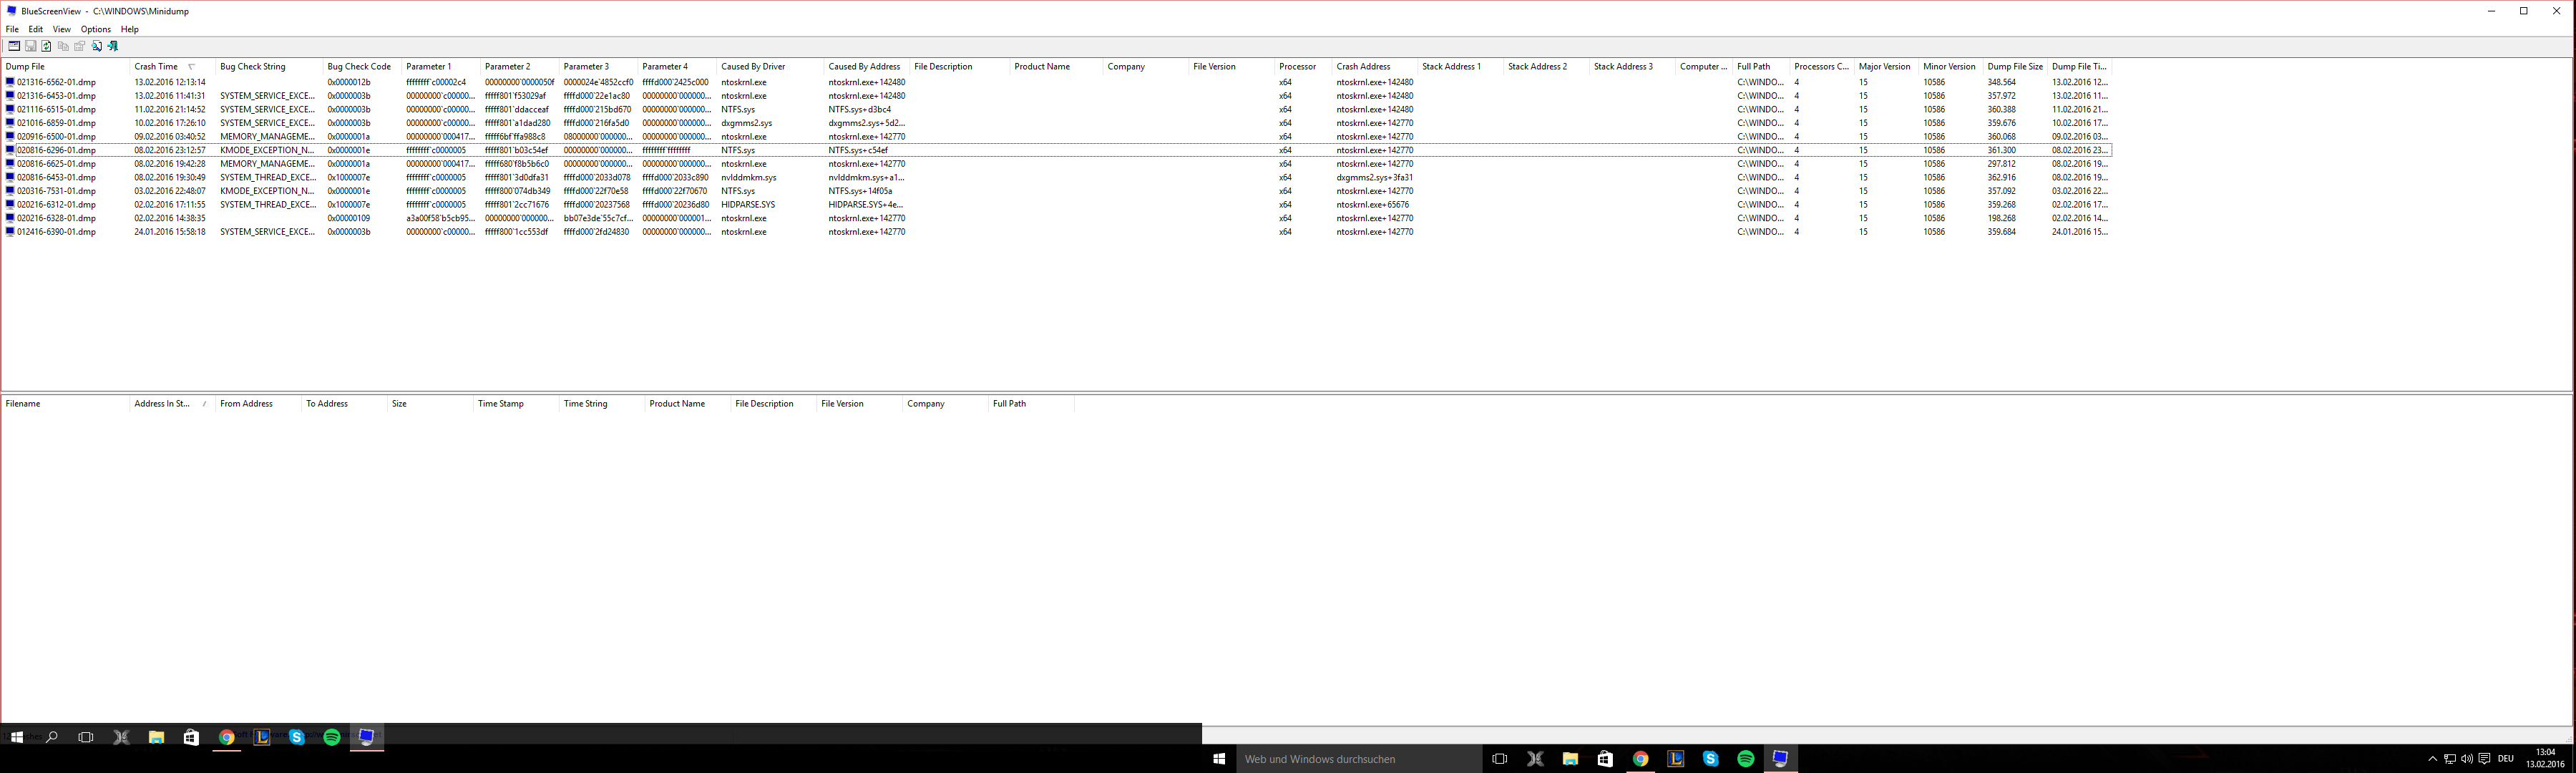Open the Options menu

[95, 29]
